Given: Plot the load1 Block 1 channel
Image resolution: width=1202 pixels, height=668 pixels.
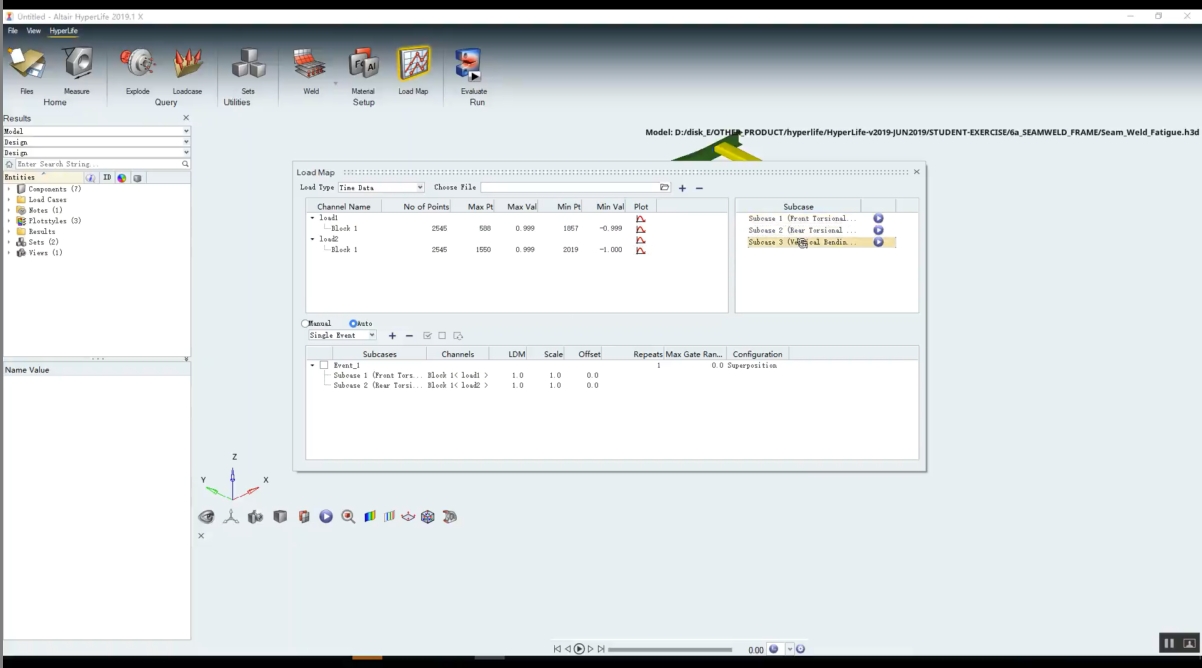Looking at the screenshot, I should pos(641,229).
